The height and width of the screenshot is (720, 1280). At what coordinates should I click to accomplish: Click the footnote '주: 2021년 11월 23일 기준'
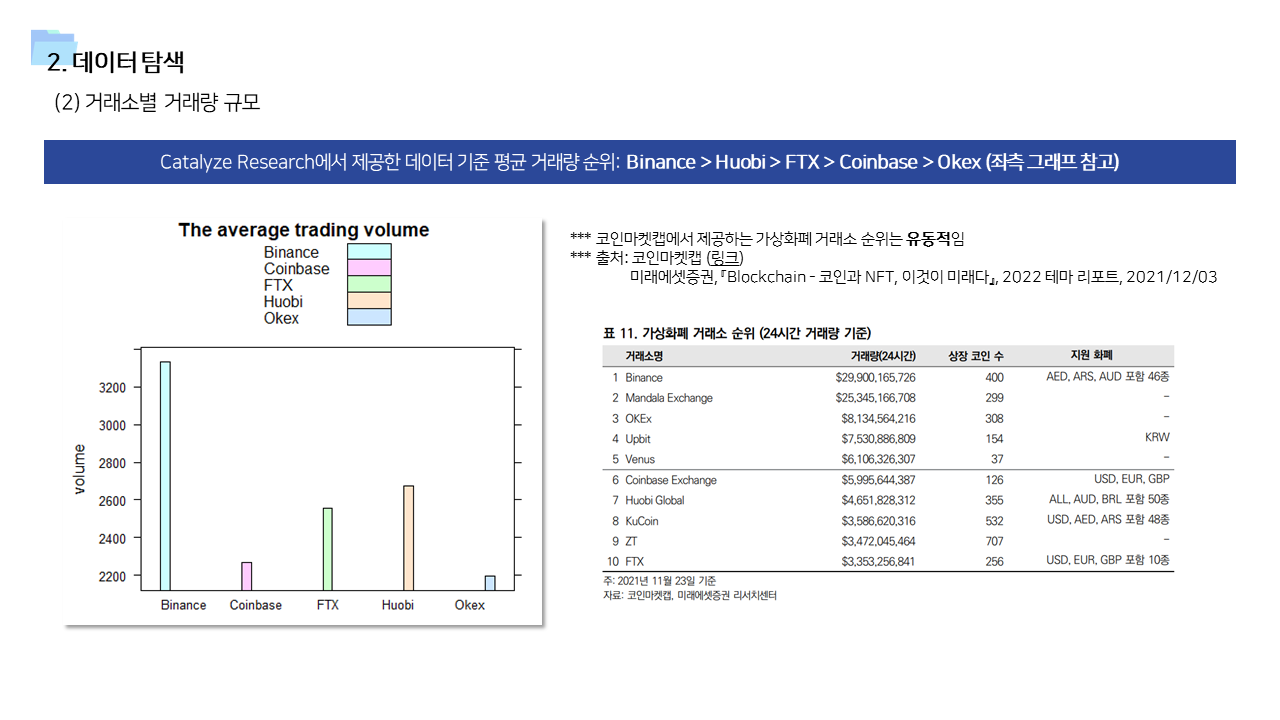658,581
